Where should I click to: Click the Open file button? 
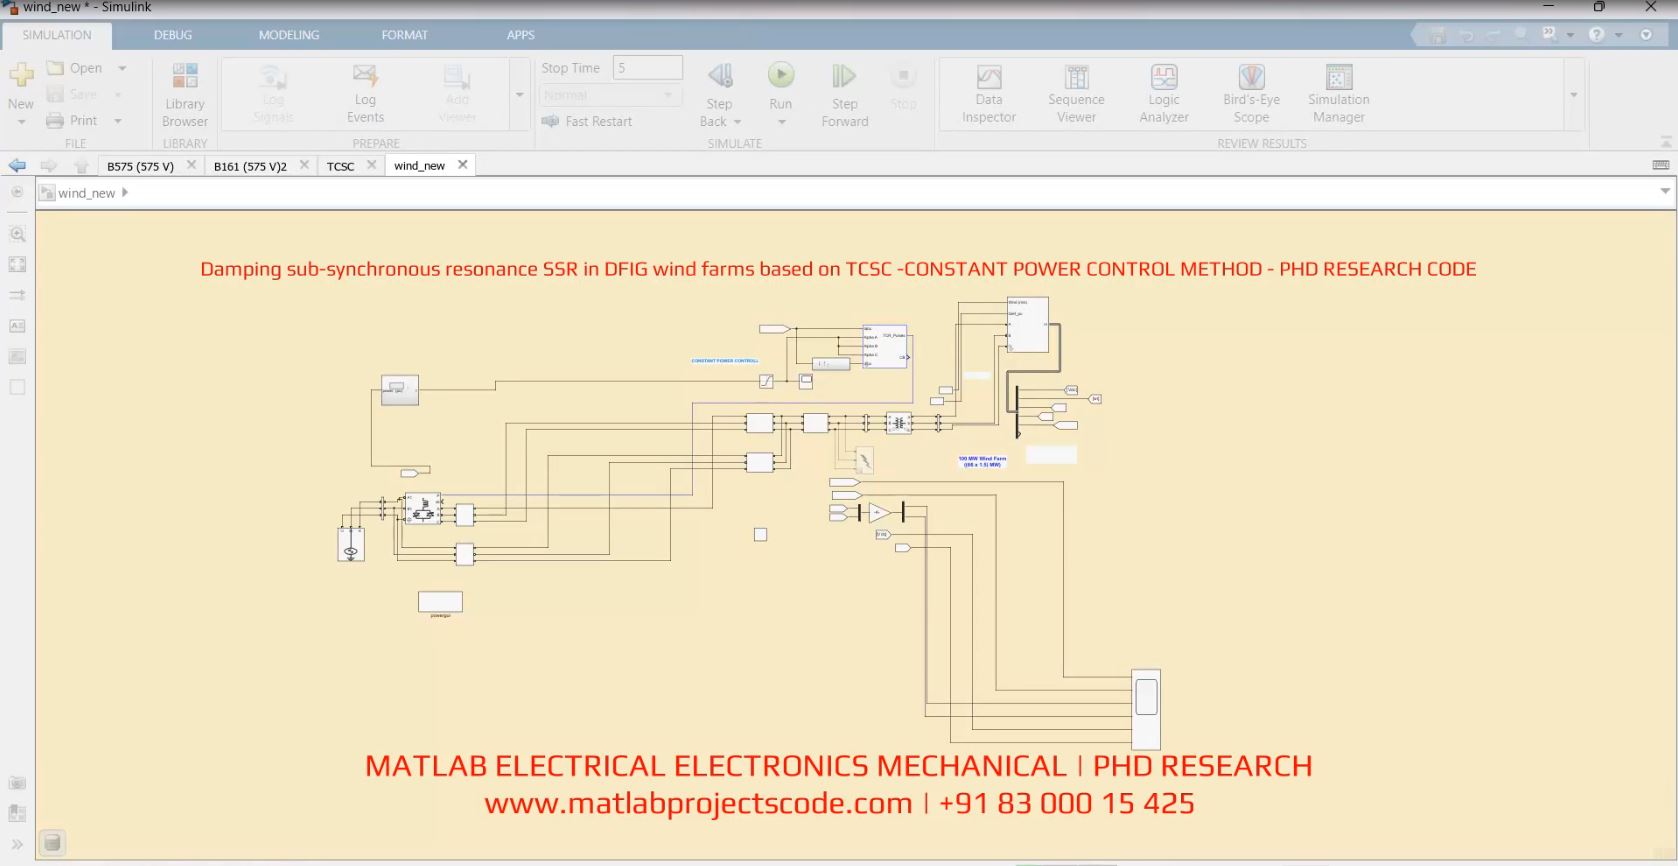pyautogui.click(x=75, y=68)
